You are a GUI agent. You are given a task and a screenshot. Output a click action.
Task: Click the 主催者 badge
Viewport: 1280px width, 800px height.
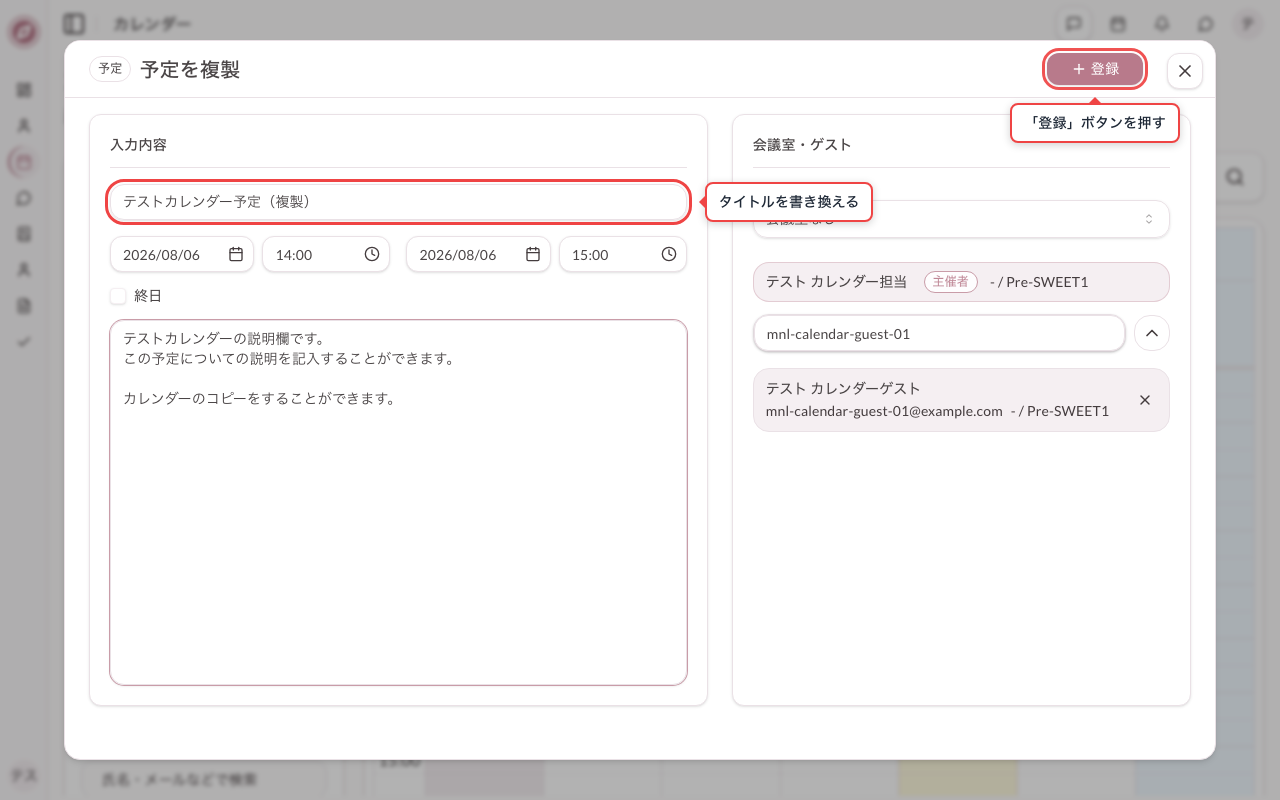(x=950, y=282)
